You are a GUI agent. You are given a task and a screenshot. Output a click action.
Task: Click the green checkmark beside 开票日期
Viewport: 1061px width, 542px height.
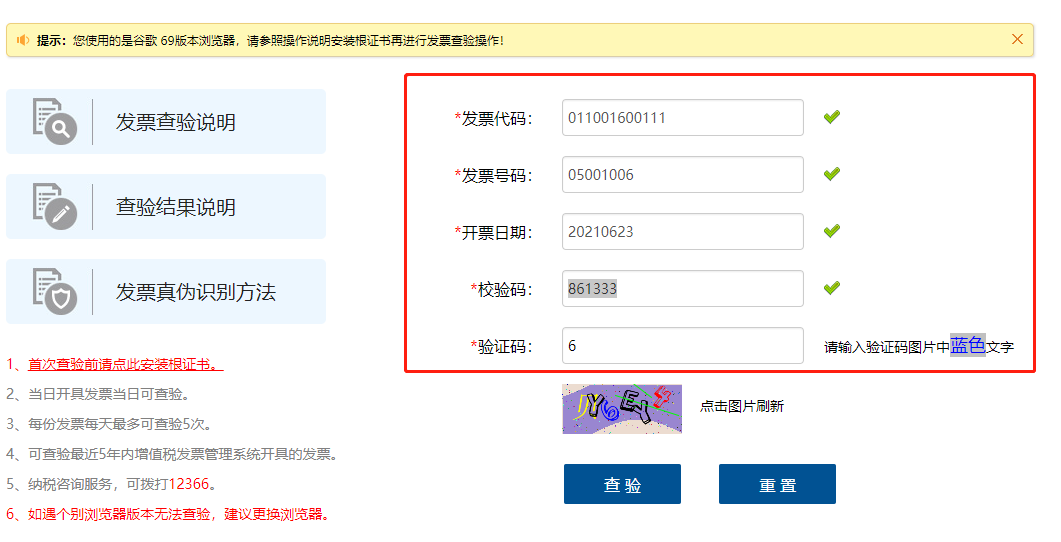tap(831, 231)
